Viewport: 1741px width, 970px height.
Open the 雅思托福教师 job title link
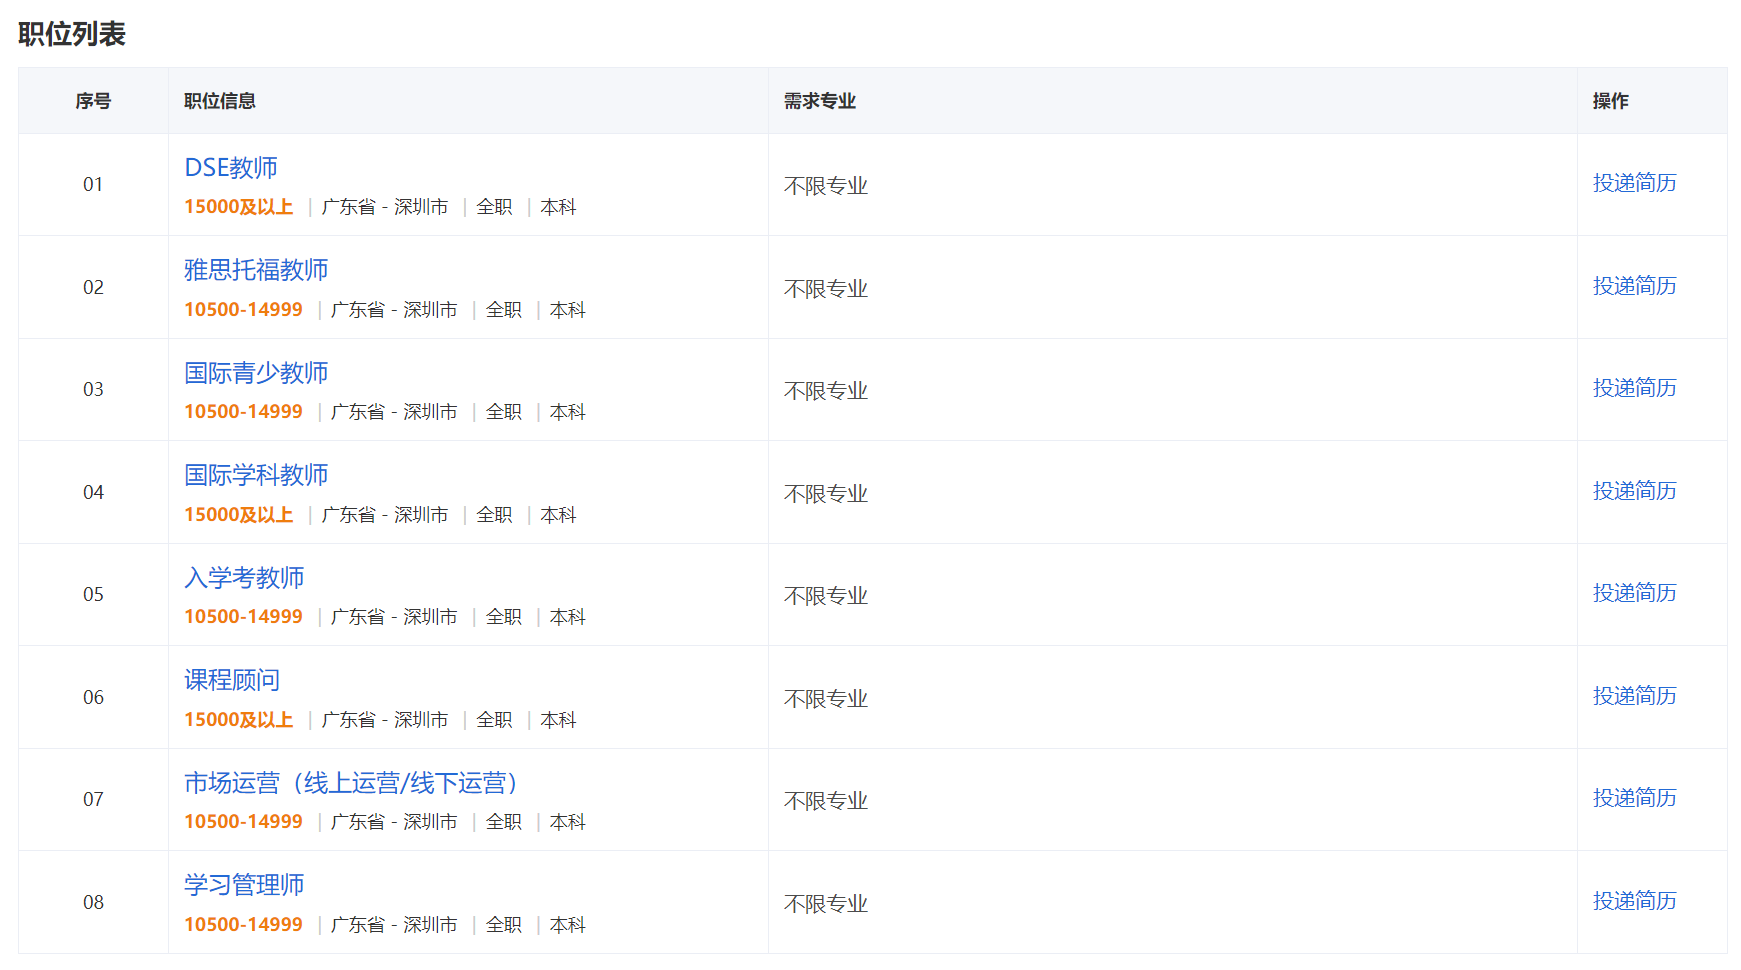tap(256, 270)
